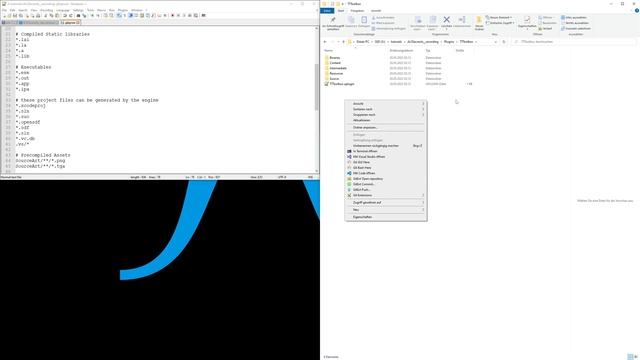The image size is (640, 360).
Task: Switch Explorer to large icons view bottom-right
Action: click(x=636, y=357)
